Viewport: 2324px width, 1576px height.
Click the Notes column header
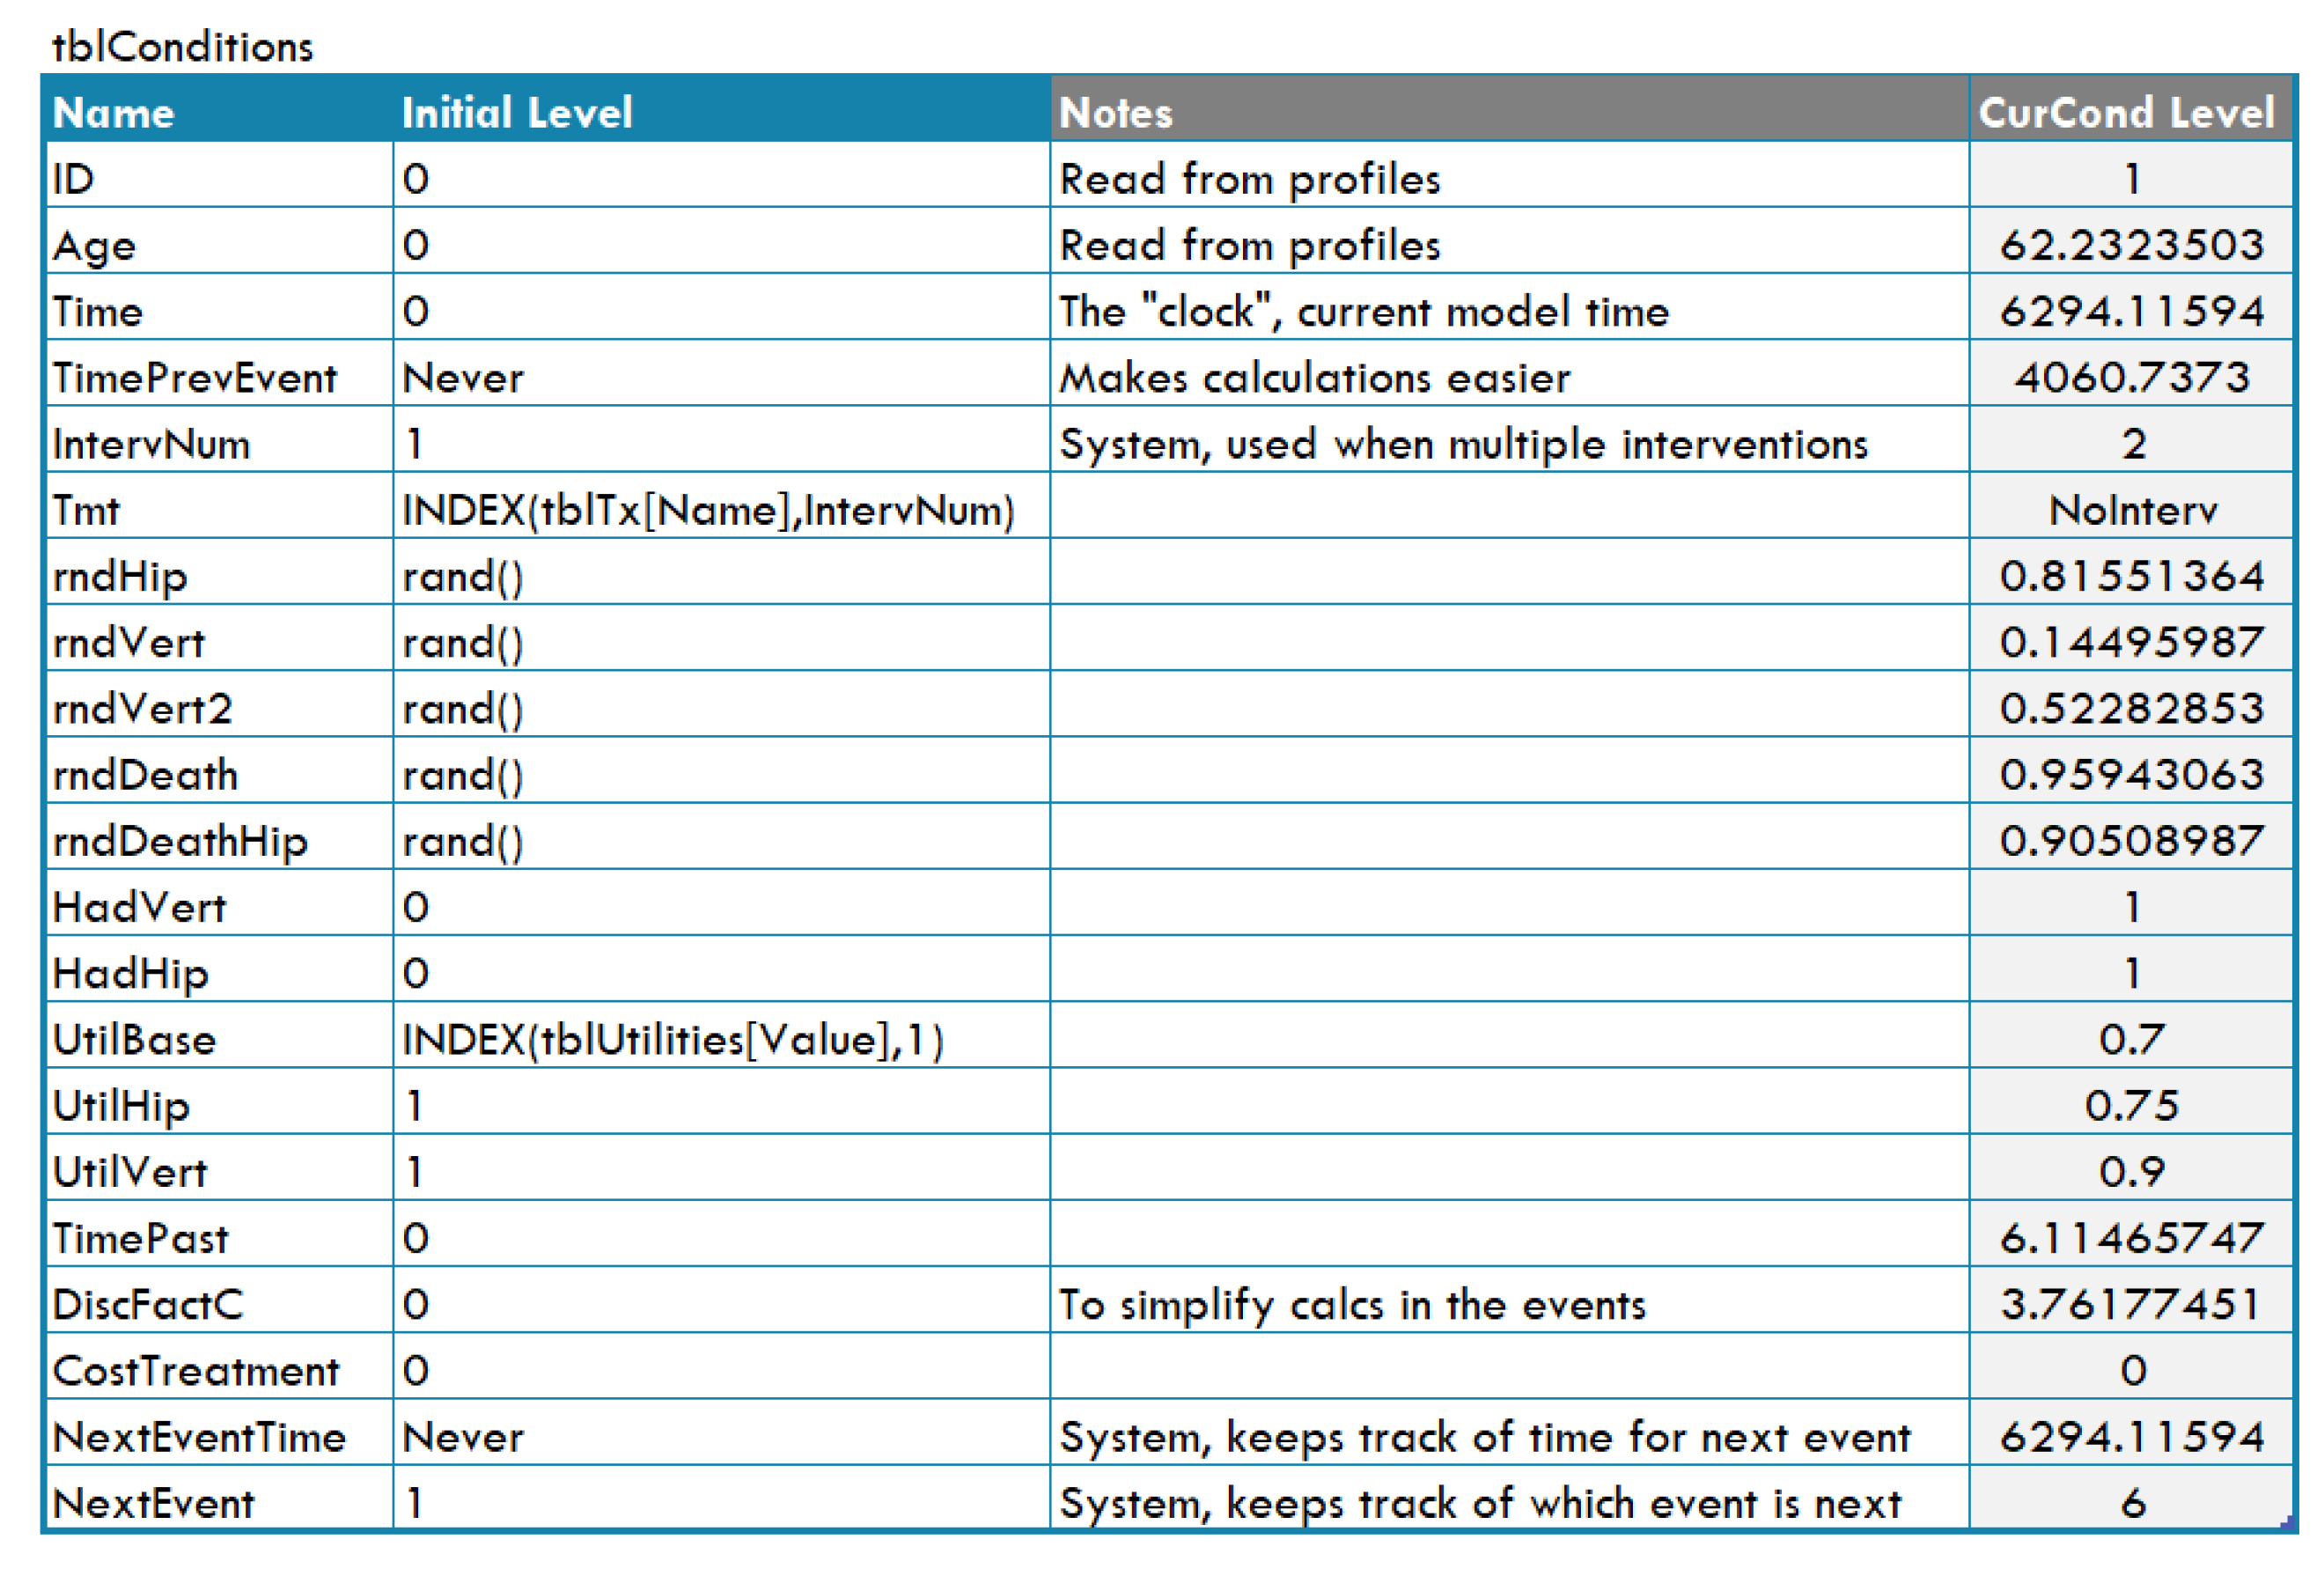point(1115,112)
